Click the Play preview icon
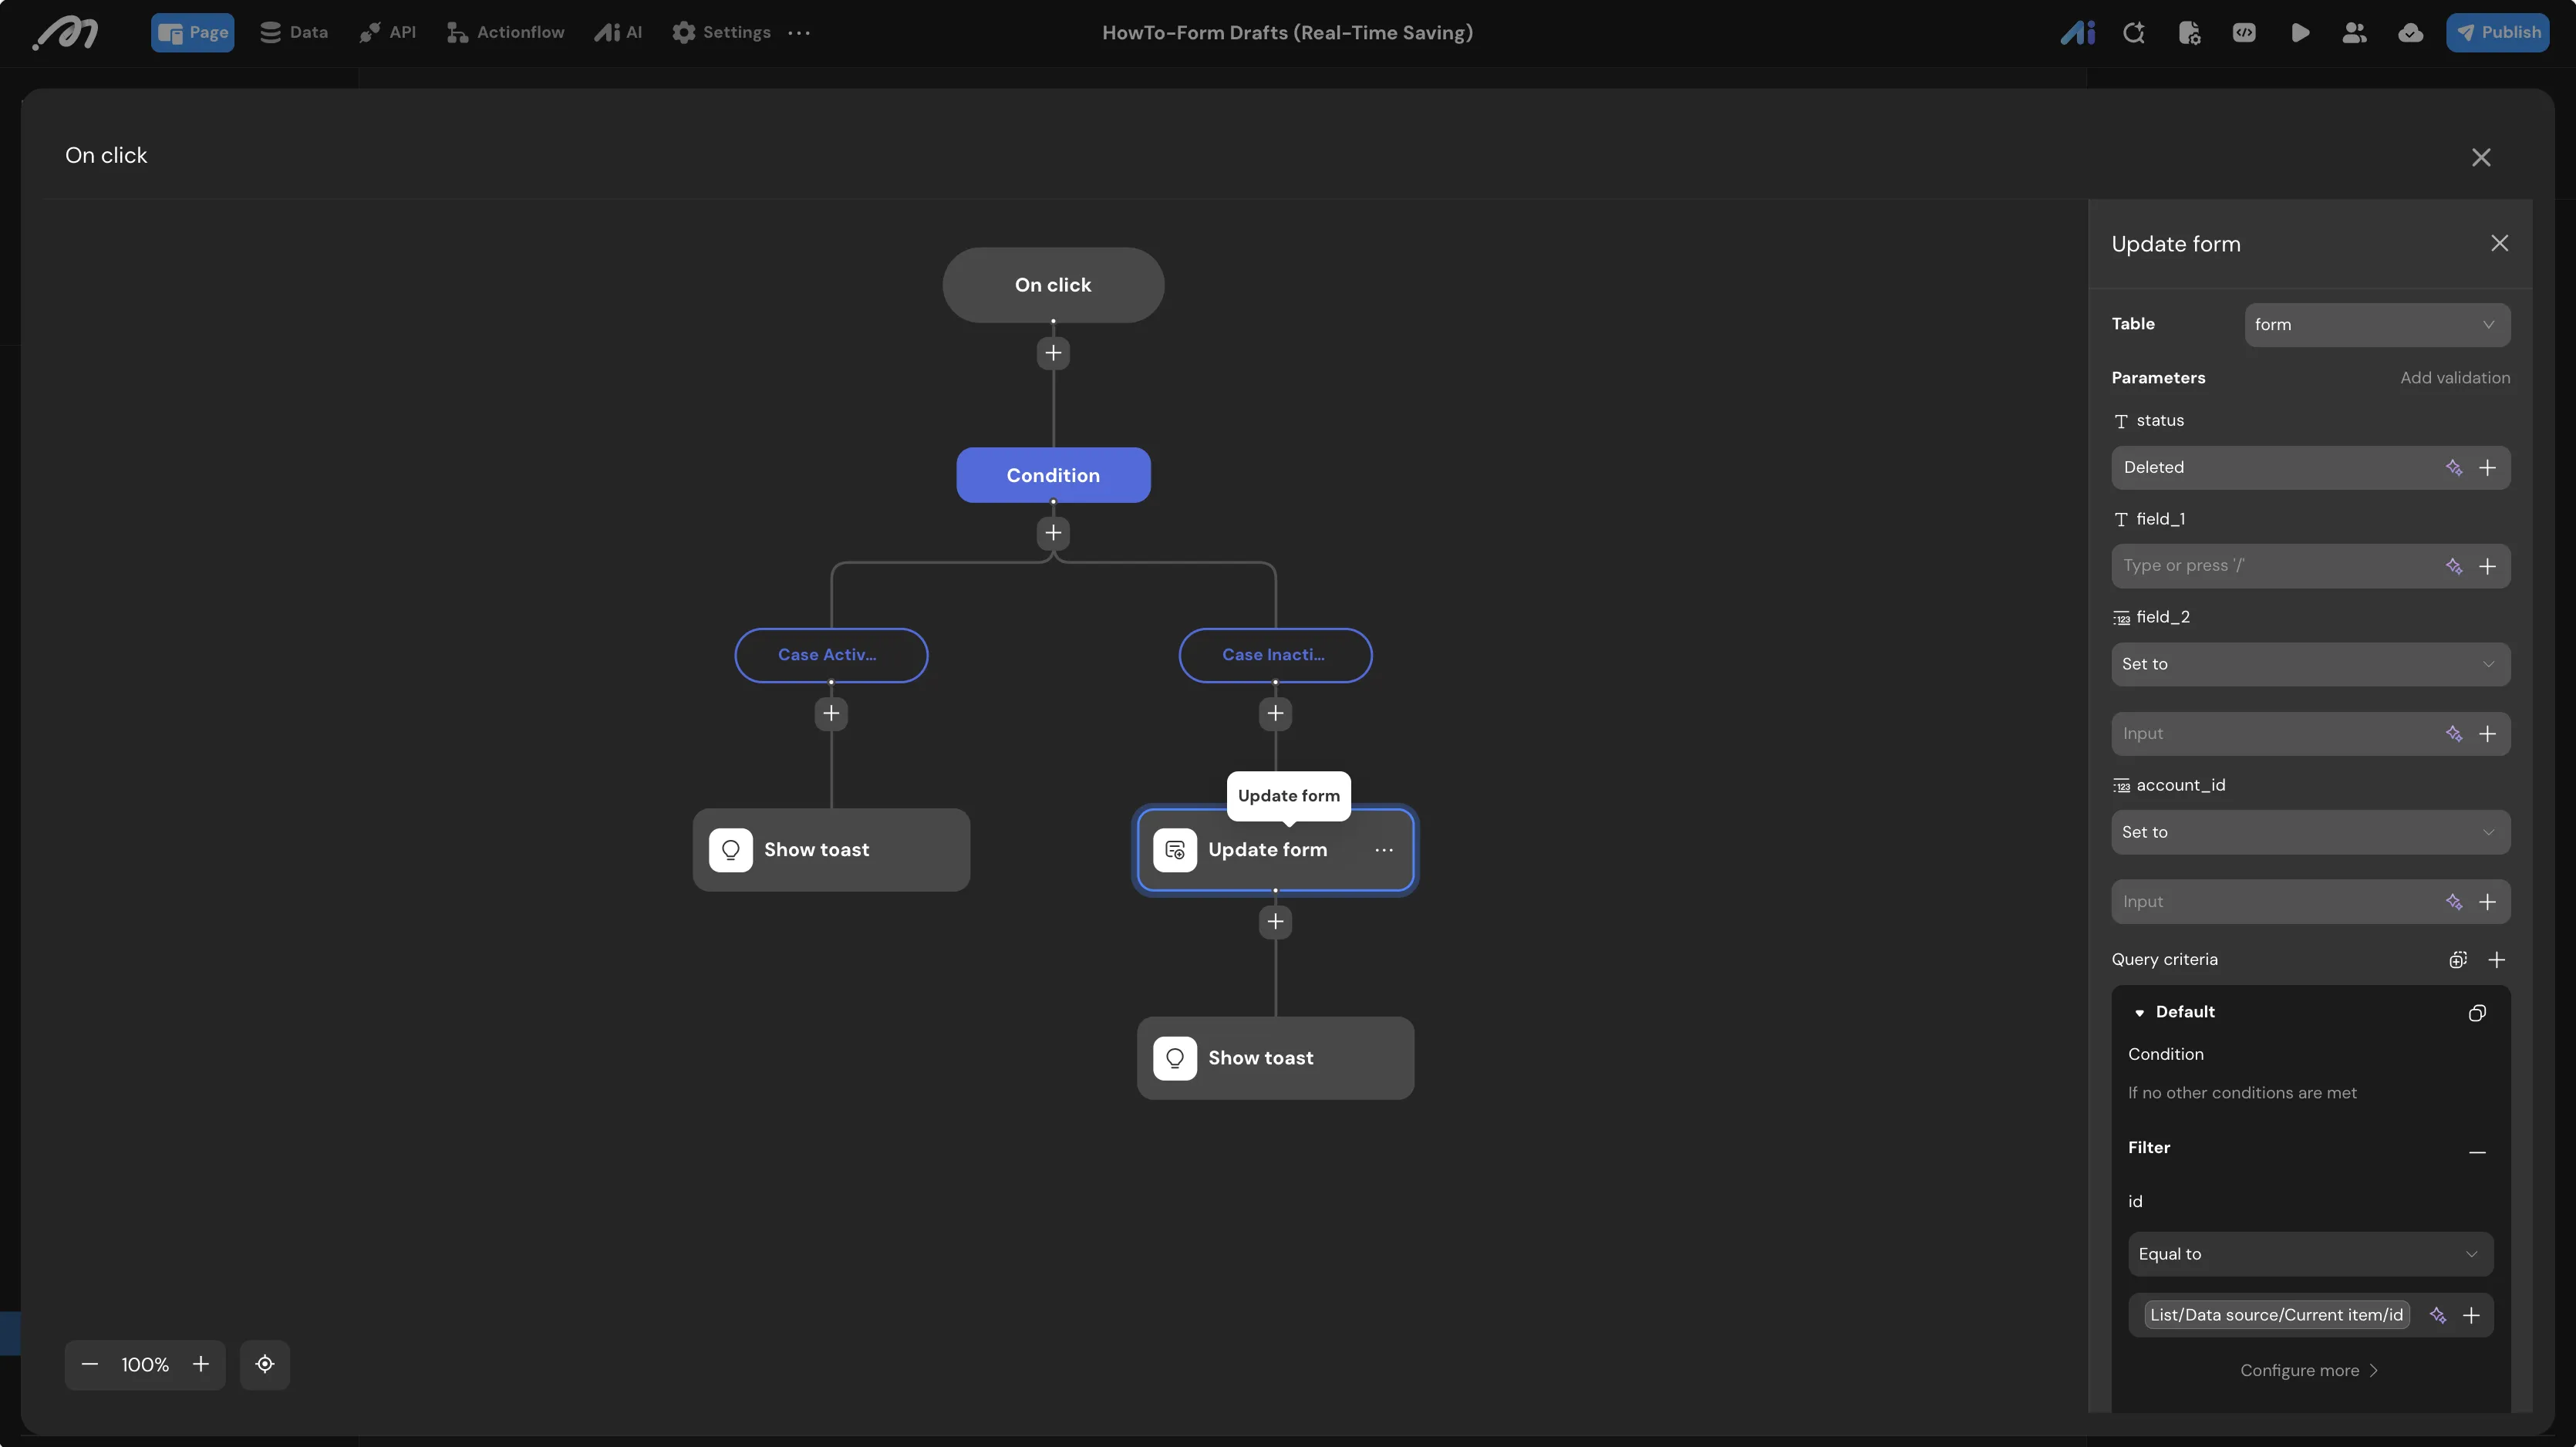The height and width of the screenshot is (1447, 2576). click(x=2300, y=33)
